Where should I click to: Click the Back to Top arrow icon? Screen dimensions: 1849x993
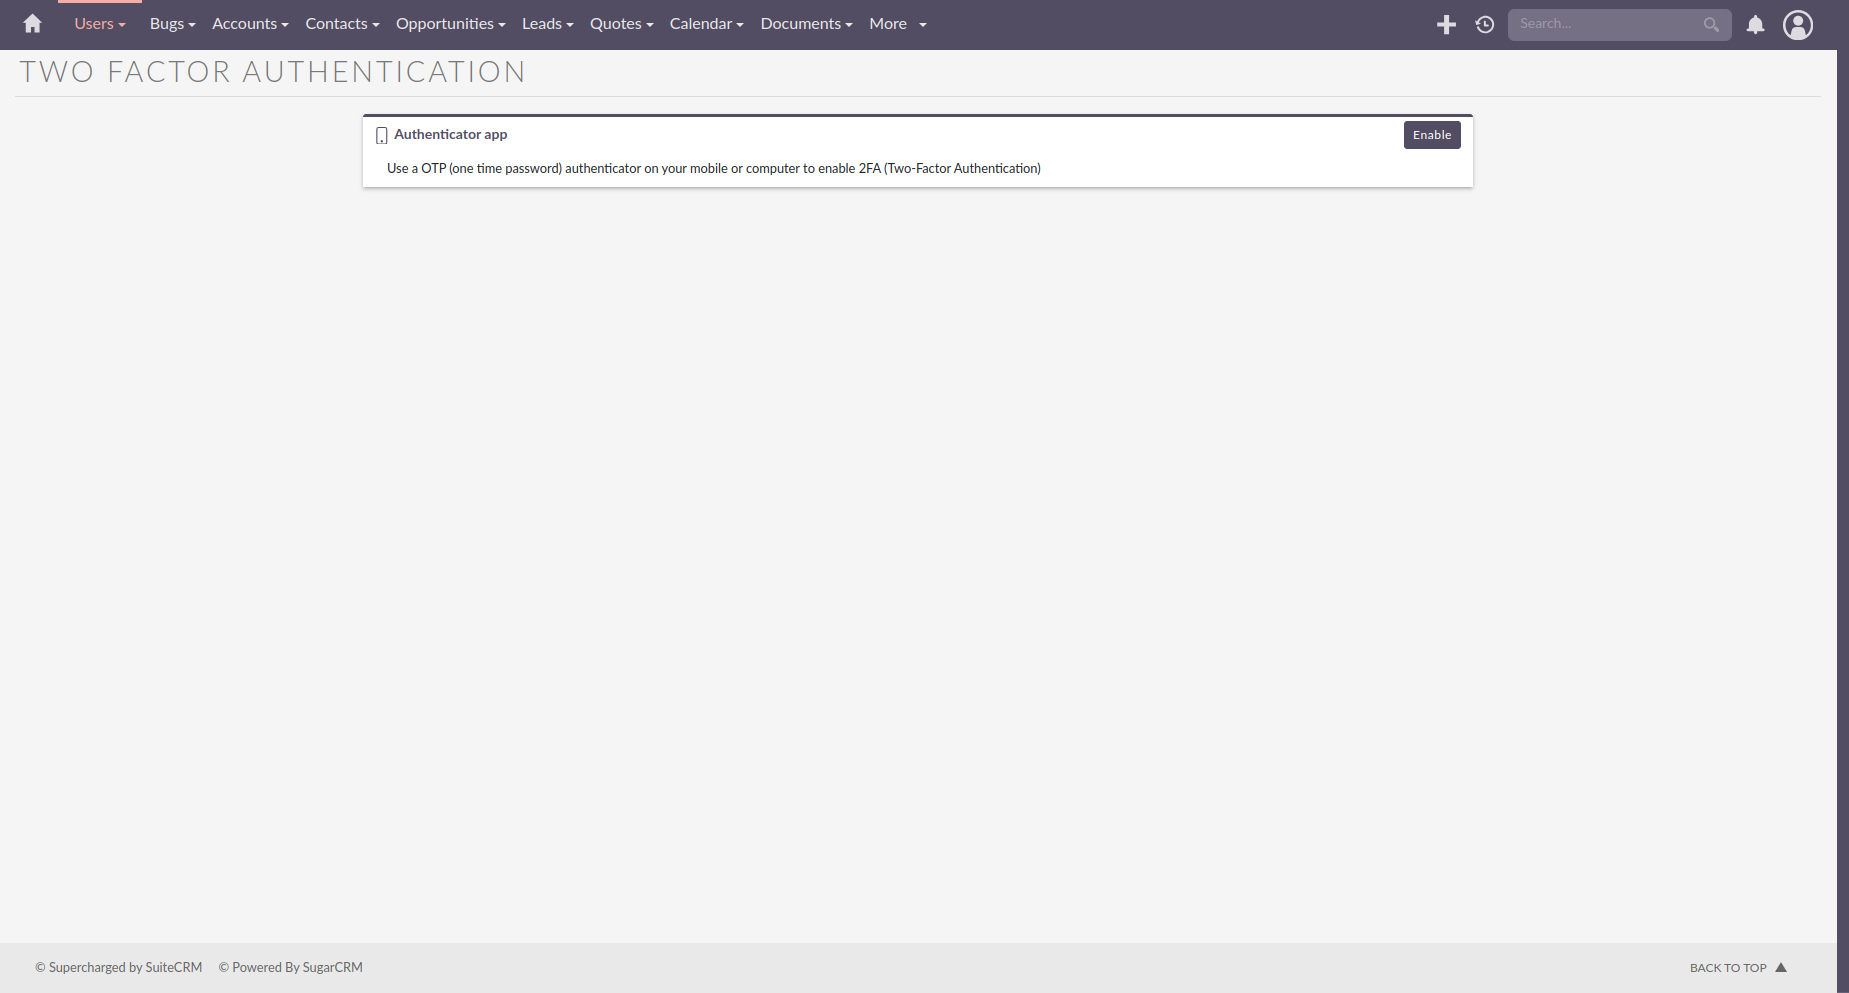1782,967
